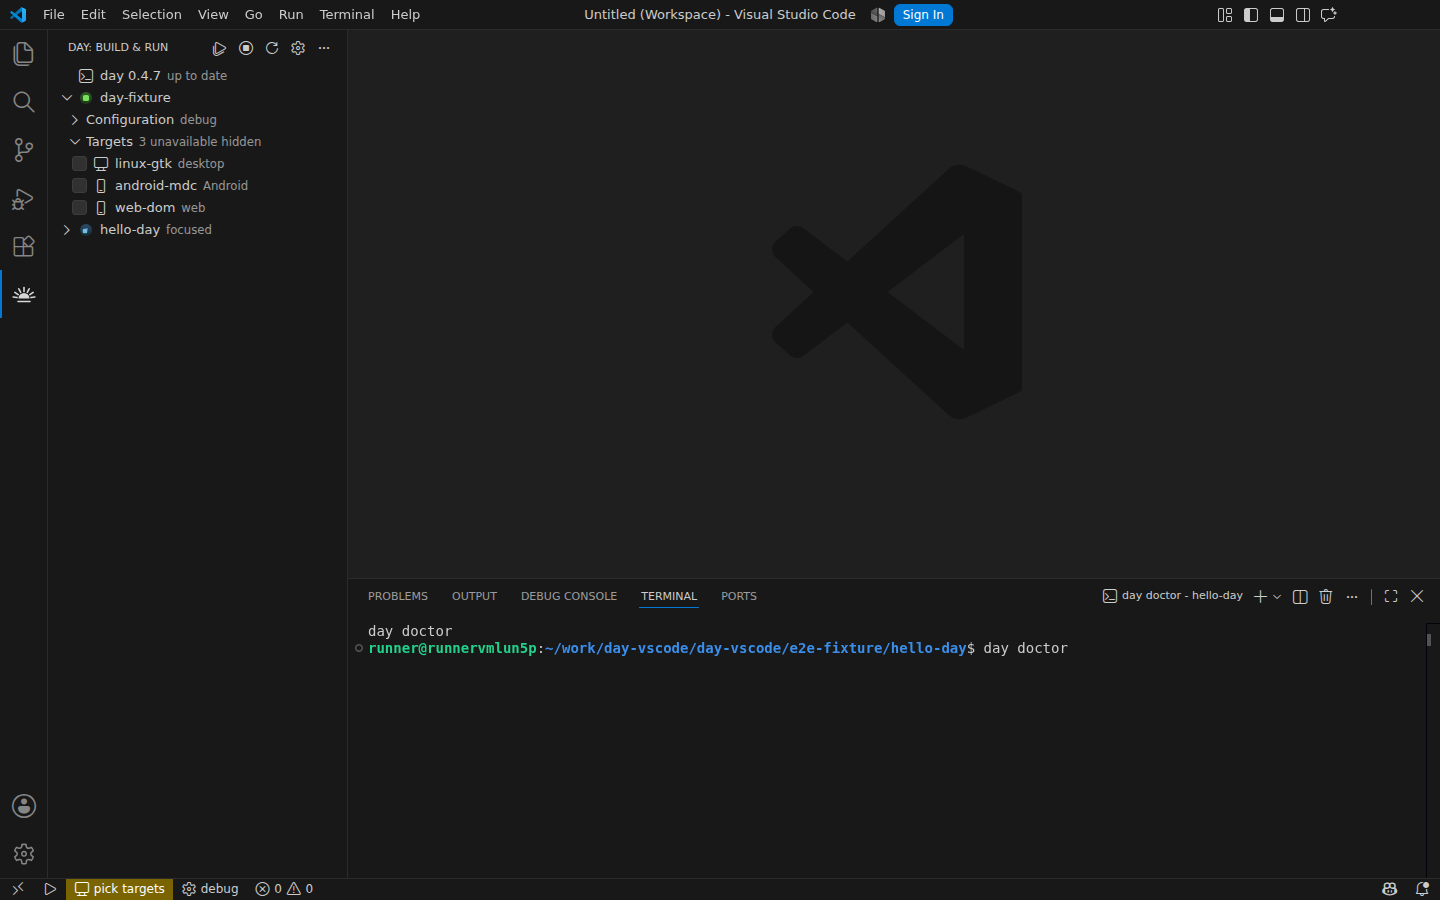Open the Accounts menu icon
Screen dimensions: 1440x900
[23, 806]
